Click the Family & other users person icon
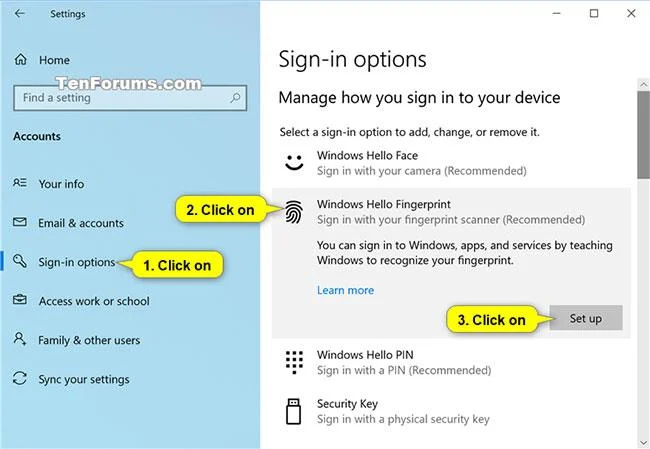 pos(19,339)
